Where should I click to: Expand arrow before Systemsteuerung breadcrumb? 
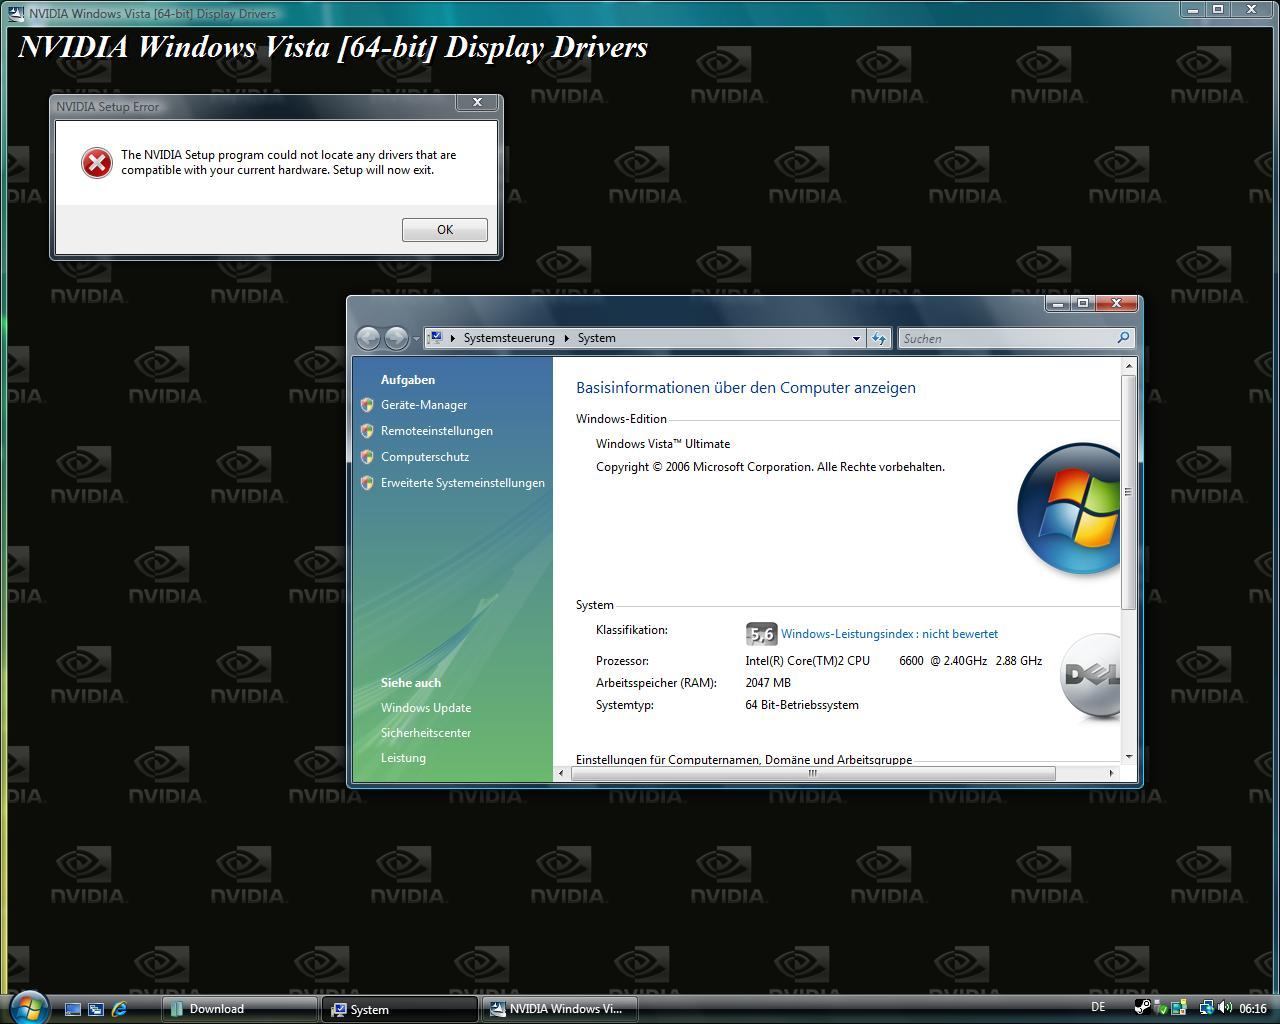(x=453, y=338)
